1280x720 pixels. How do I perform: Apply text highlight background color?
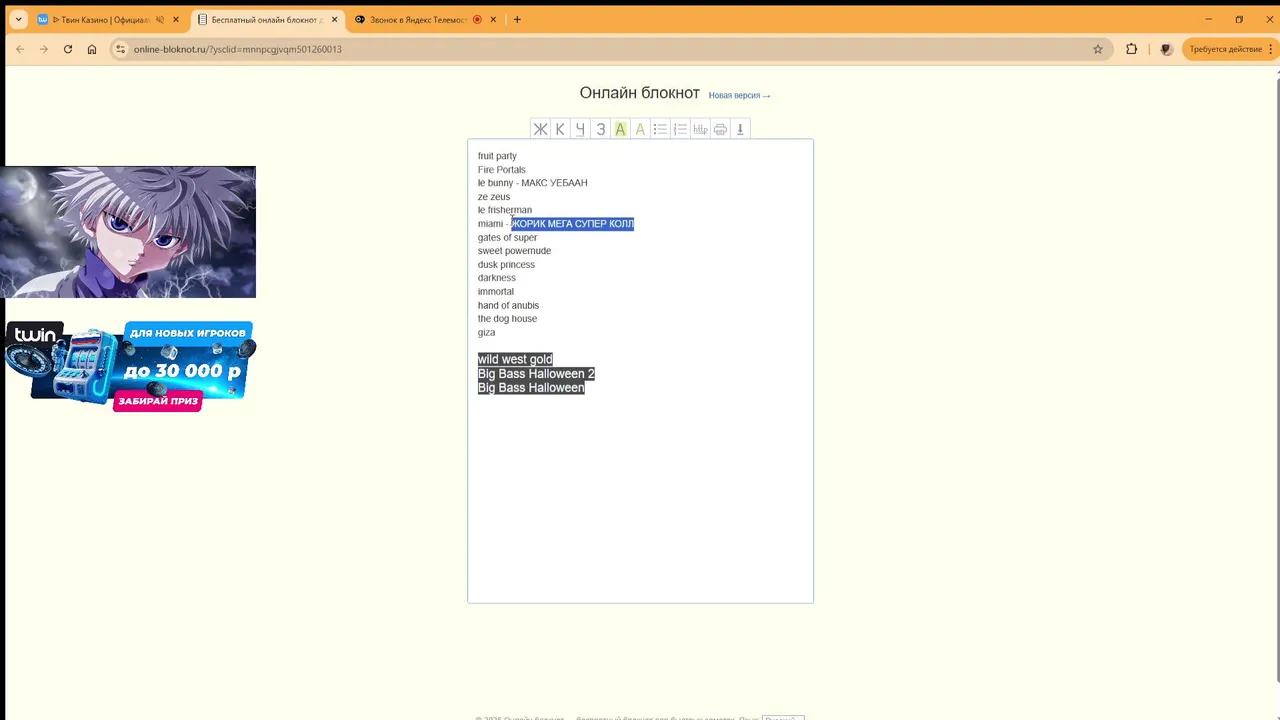[x=620, y=129]
